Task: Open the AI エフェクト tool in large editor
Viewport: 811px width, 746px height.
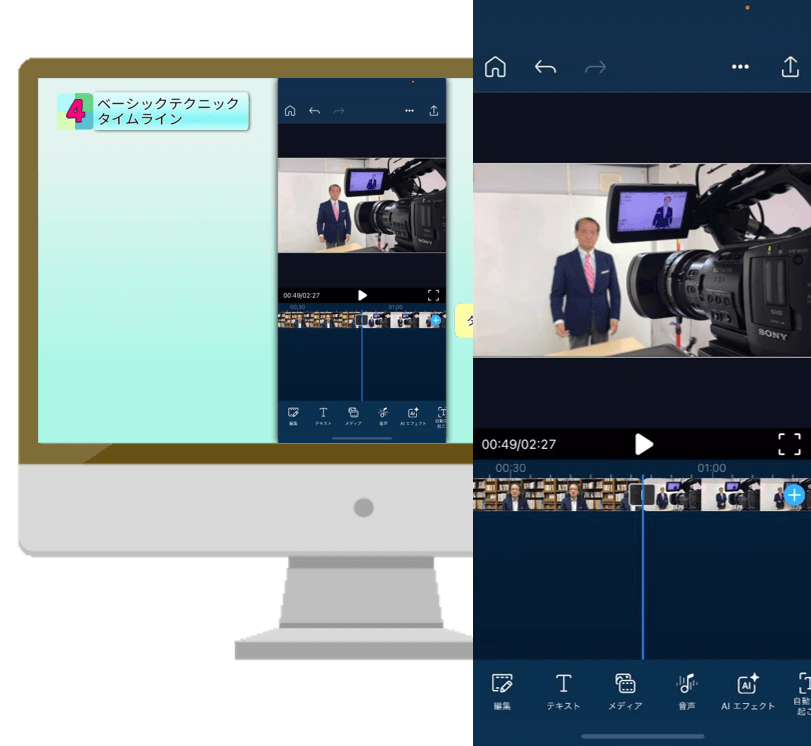Action: pos(748,692)
